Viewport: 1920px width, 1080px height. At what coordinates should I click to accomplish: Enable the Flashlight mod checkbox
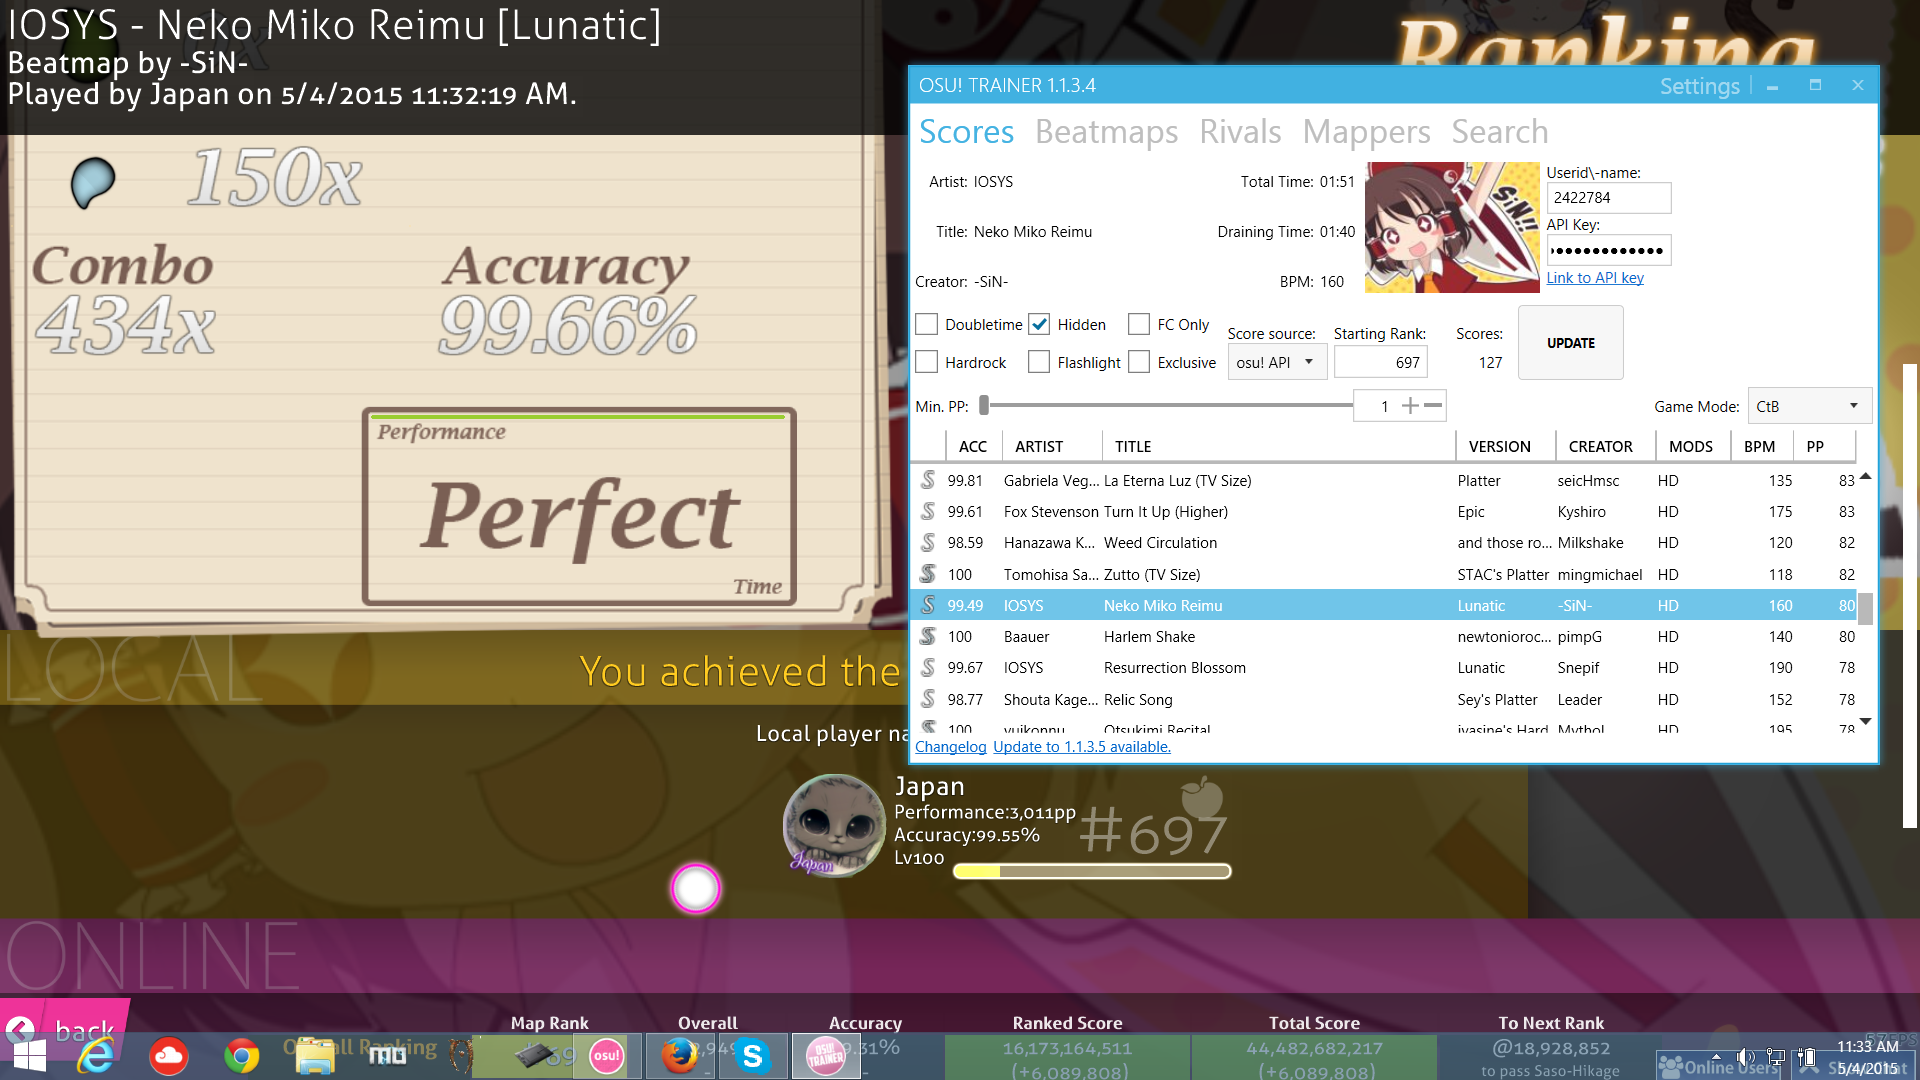click(1039, 362)
